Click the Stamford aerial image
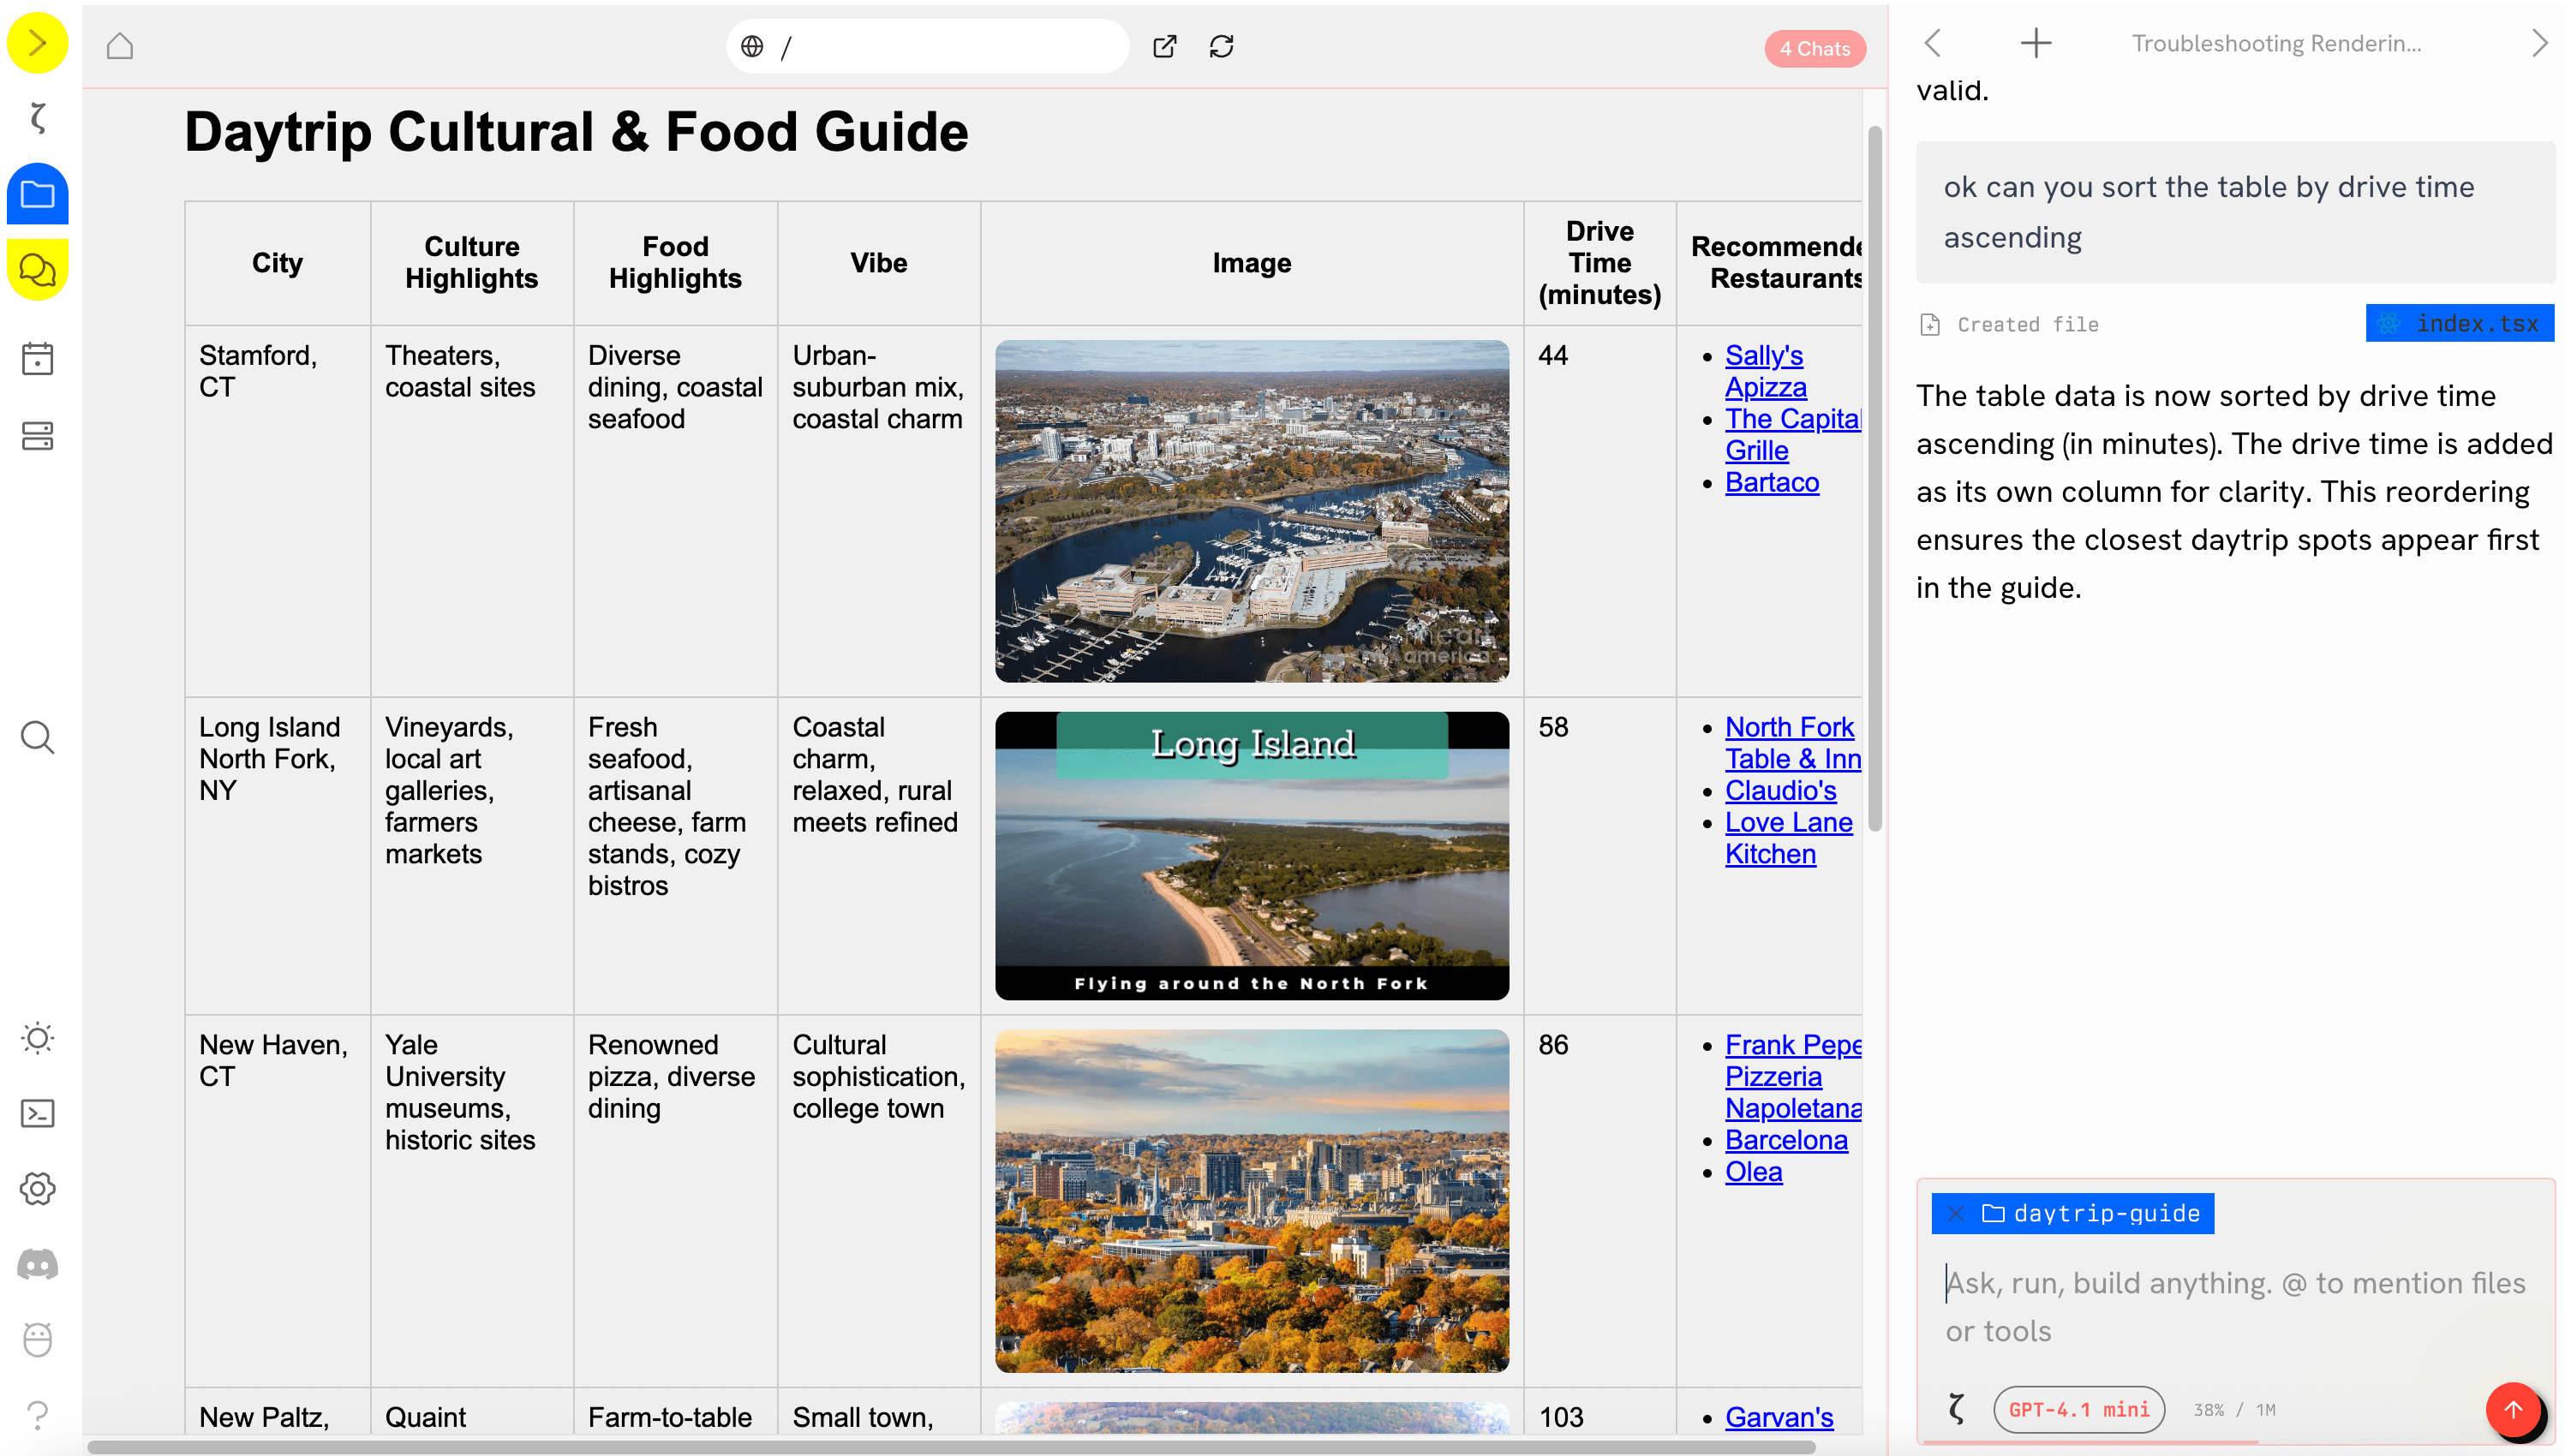 click(1251, 511)
